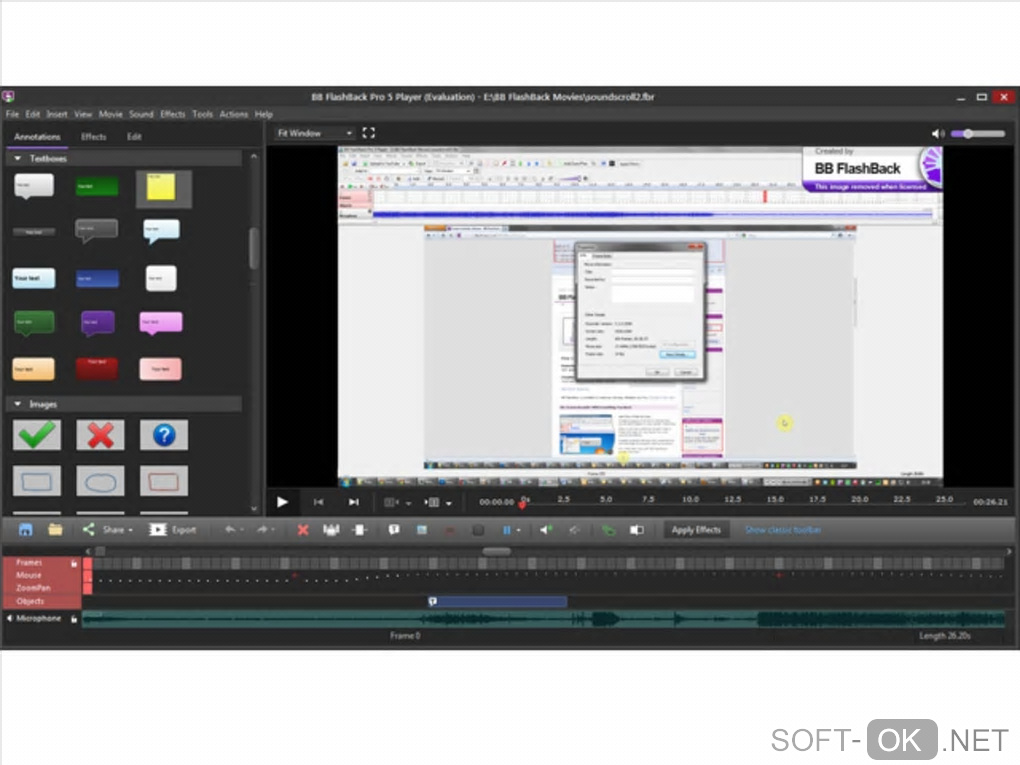The height and width of the screenshot is (765, 1020).
Task: Select the green rectangle textbox
Action: click(x=97, y=186)
